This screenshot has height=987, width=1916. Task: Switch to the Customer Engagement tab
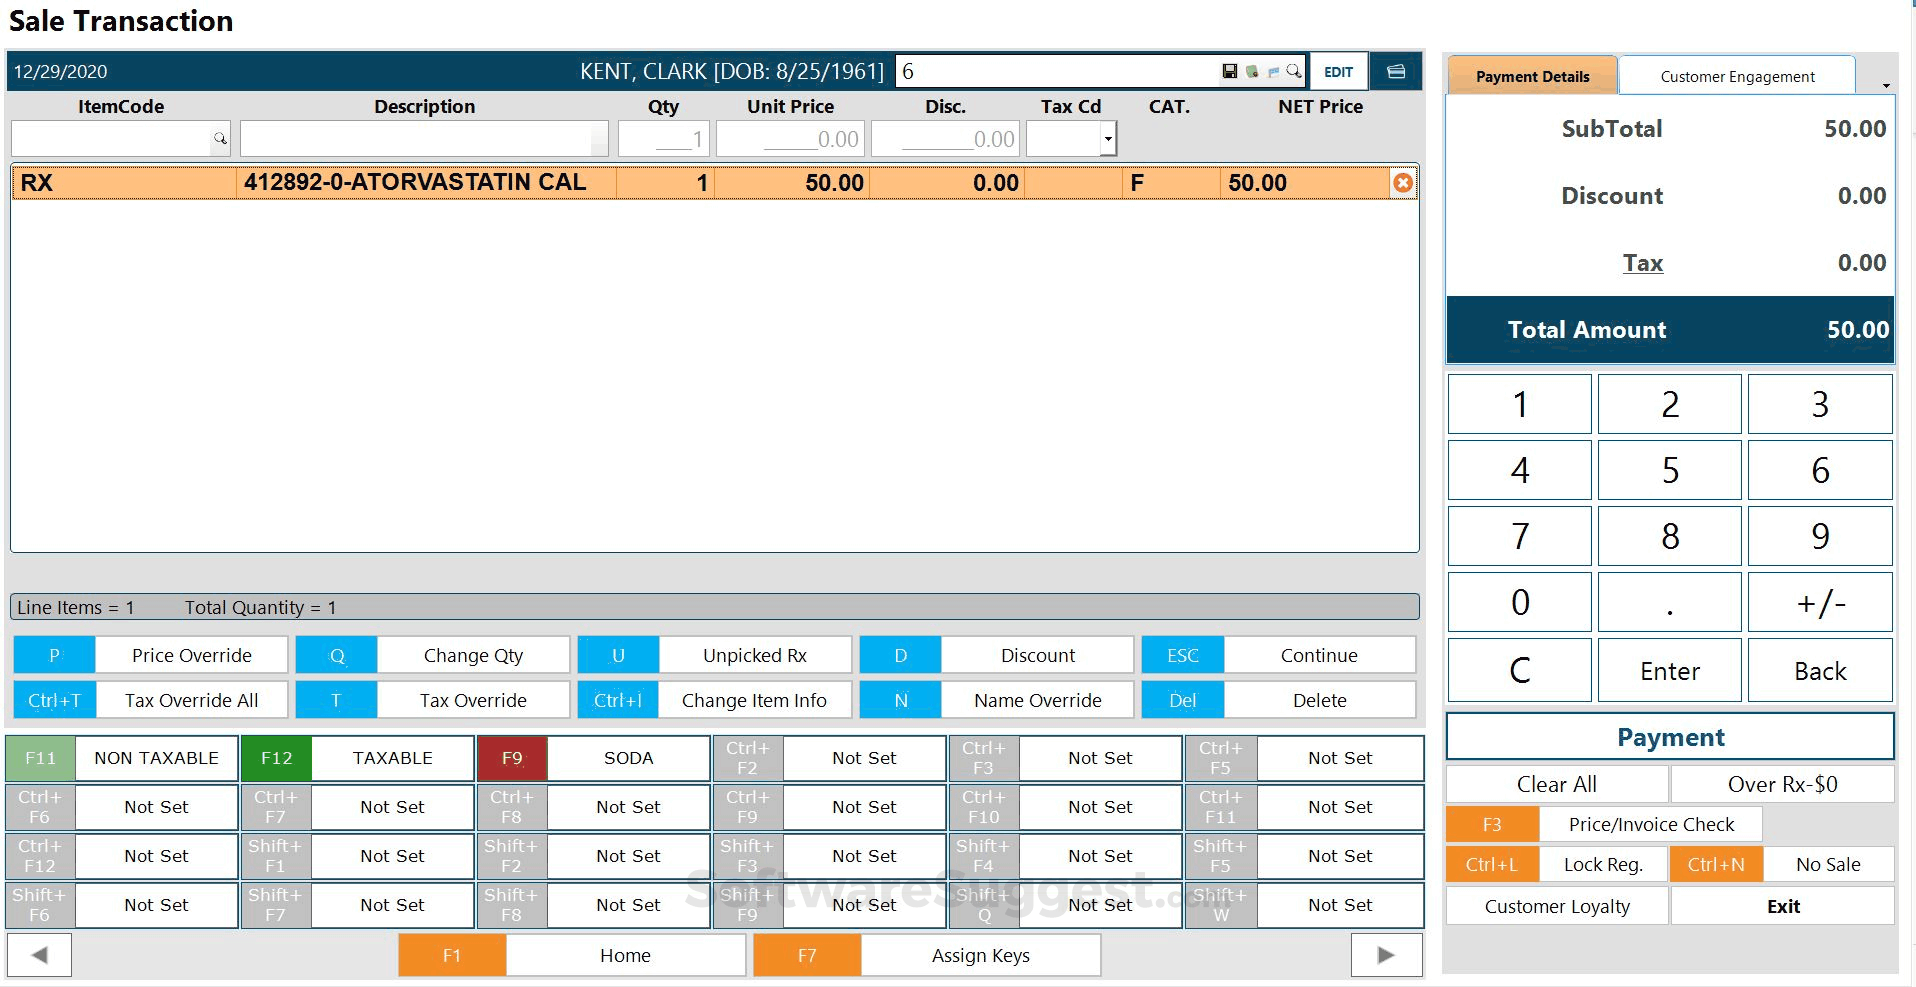pos(1737,75)
